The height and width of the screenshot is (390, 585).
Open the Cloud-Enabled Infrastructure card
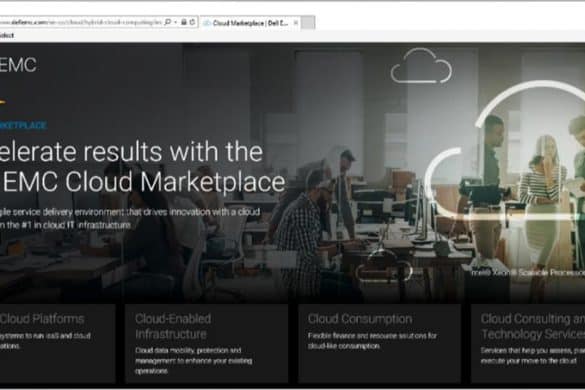click(206, 343)
